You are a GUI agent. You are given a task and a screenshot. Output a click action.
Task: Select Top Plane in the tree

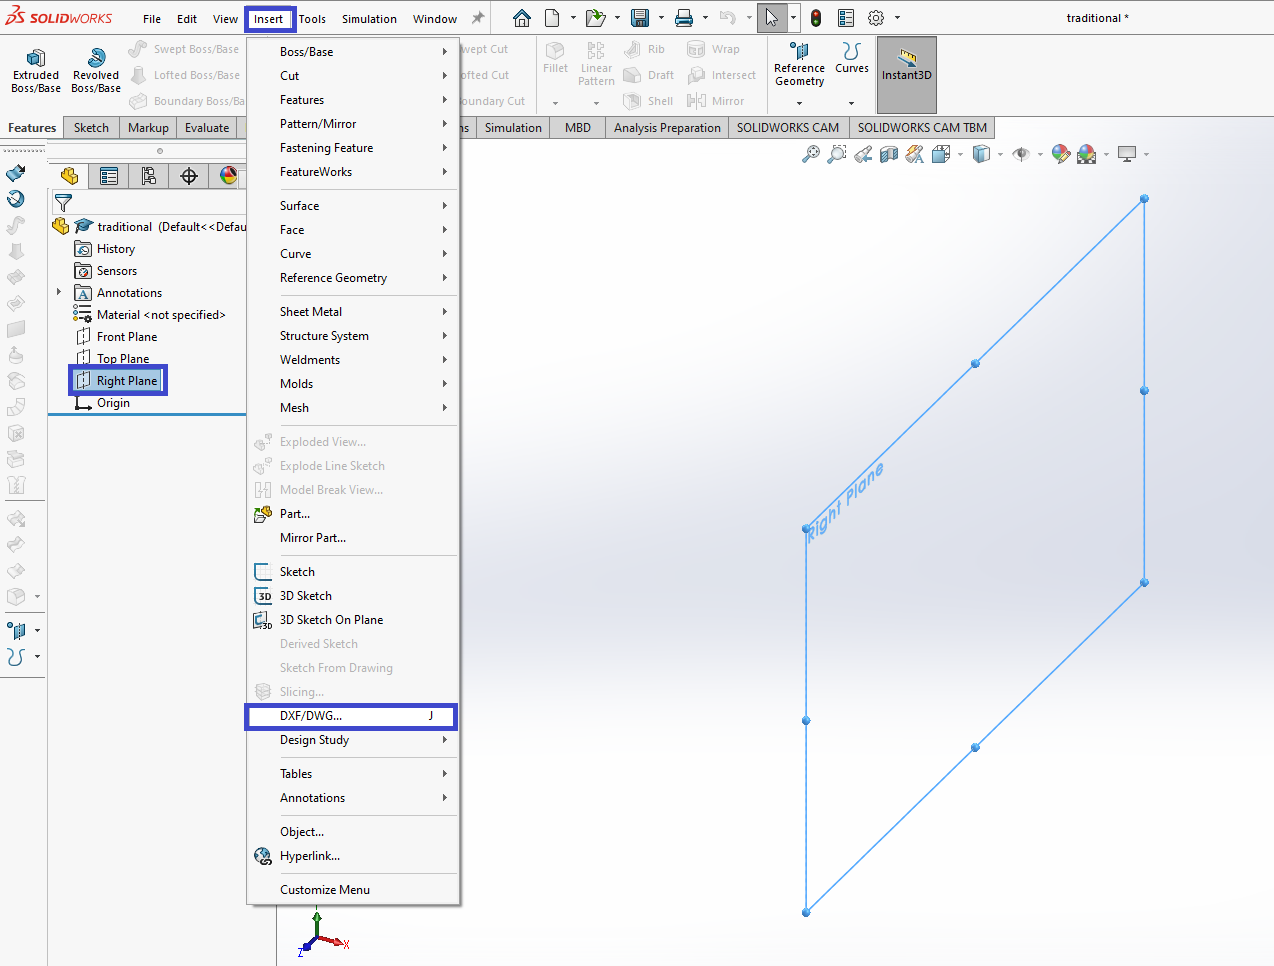[112, 358]
